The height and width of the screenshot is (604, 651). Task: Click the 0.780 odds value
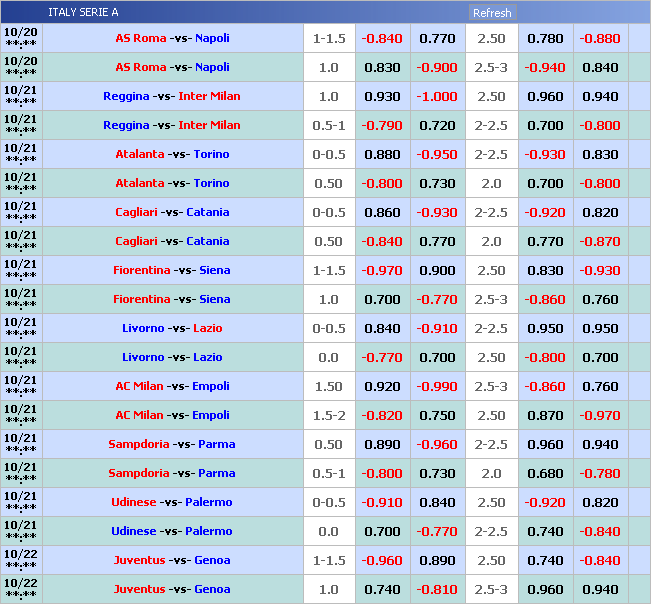click(545, 38)
